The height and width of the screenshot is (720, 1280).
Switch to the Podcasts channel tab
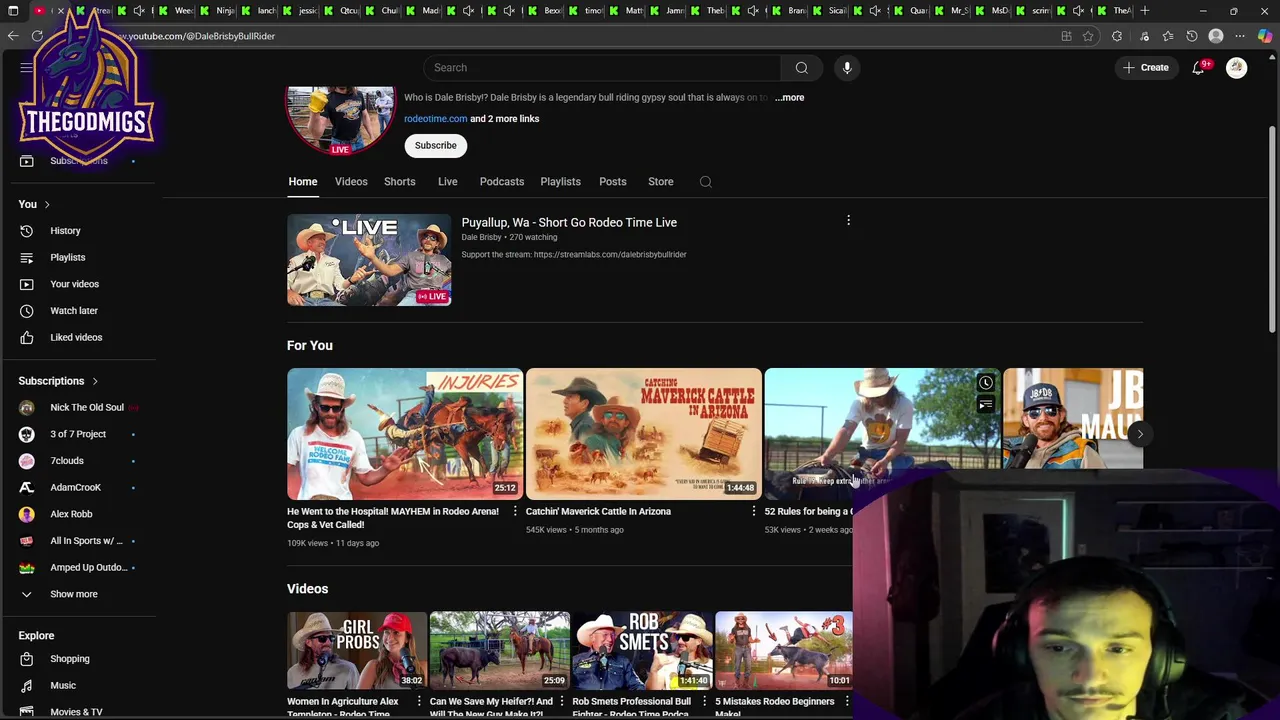[x=502, y=182]
